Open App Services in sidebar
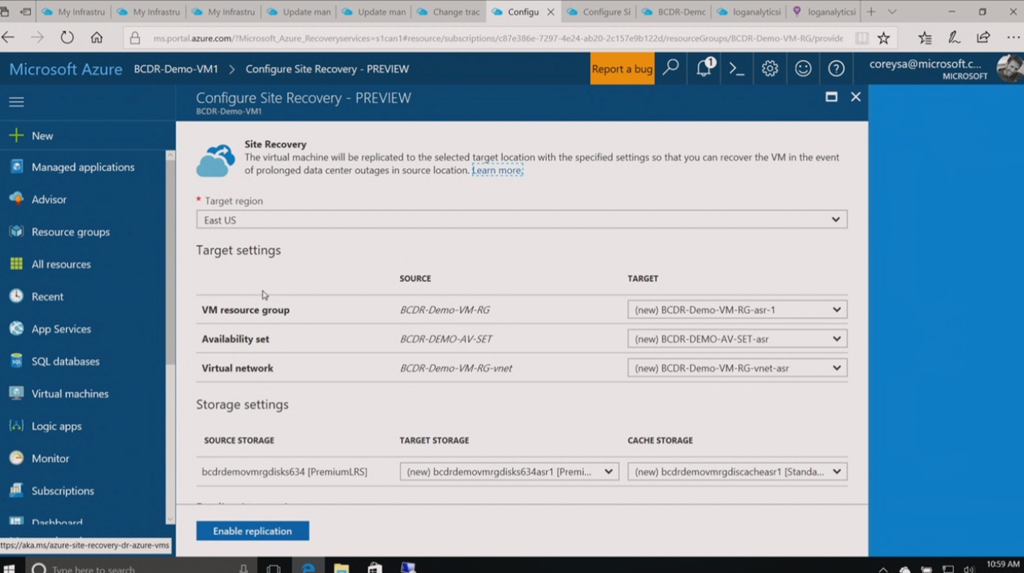 pos(61,329)
